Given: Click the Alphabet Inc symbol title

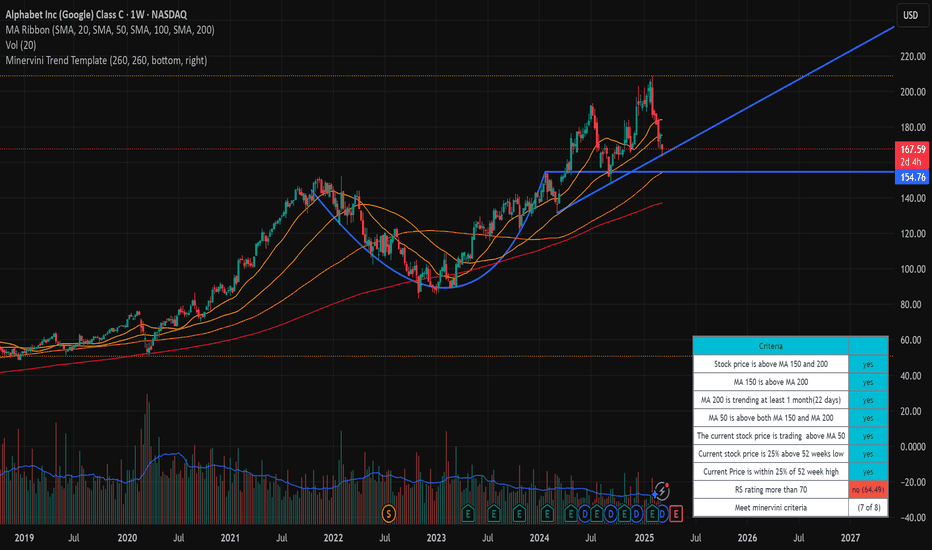Looking at the screenshot, I should [x=96, y=14].
